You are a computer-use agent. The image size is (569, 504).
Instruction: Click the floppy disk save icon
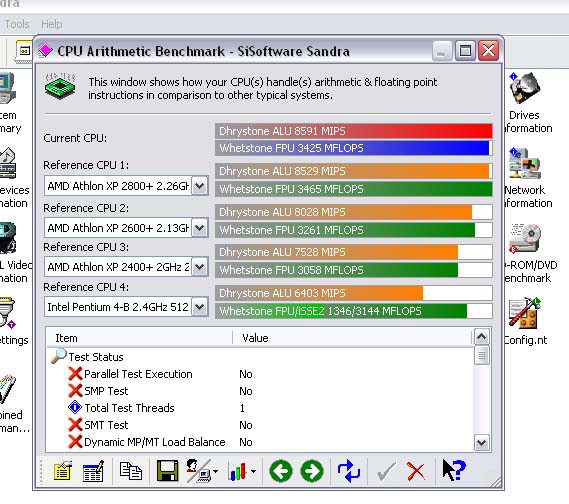[167, 471]
